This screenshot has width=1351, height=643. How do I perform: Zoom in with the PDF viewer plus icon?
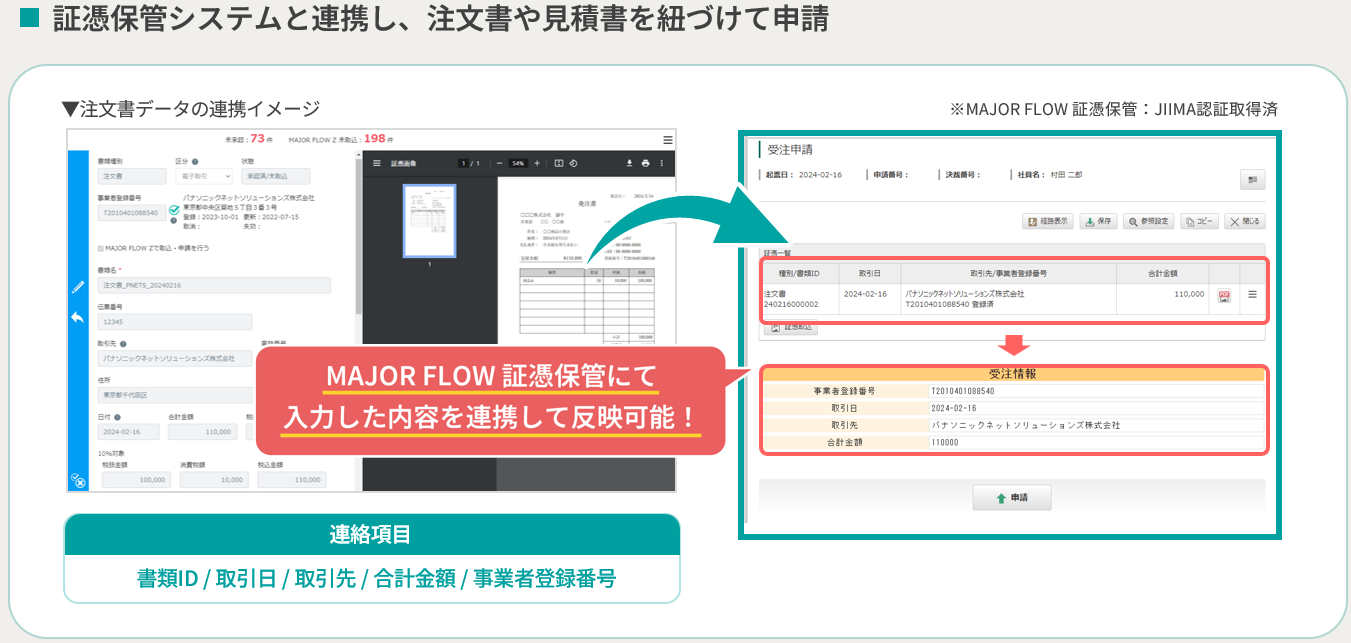[x=537, y=163]
